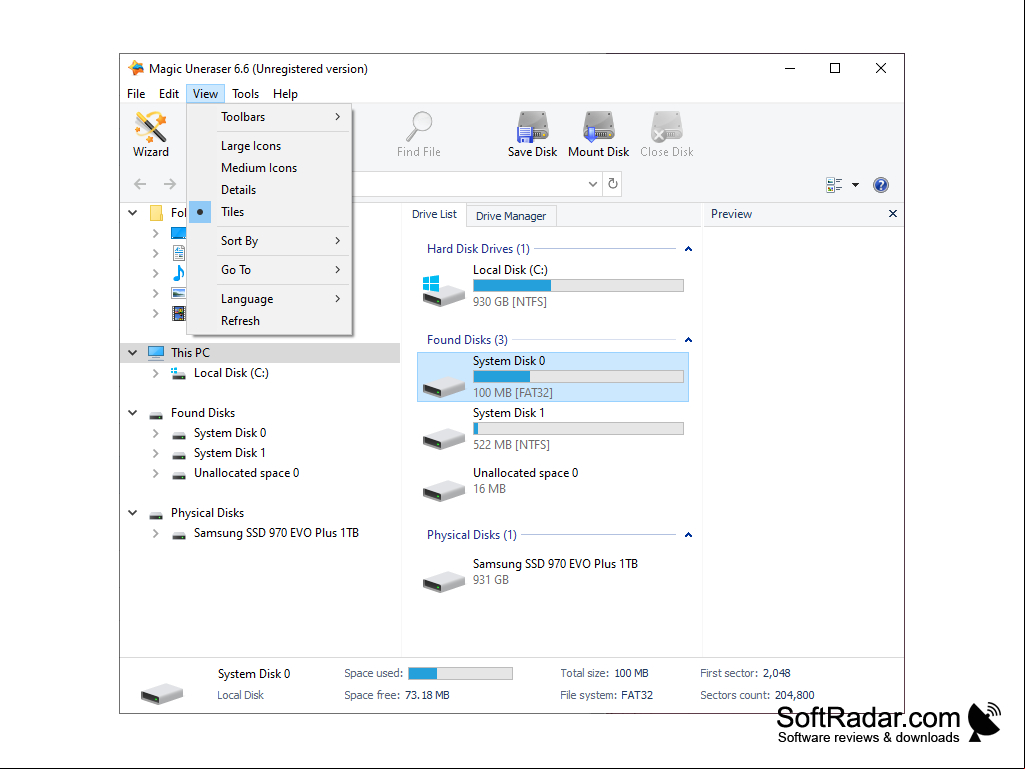
Task: Open the view options dropdown arrow
Action: tap(855, 185)
